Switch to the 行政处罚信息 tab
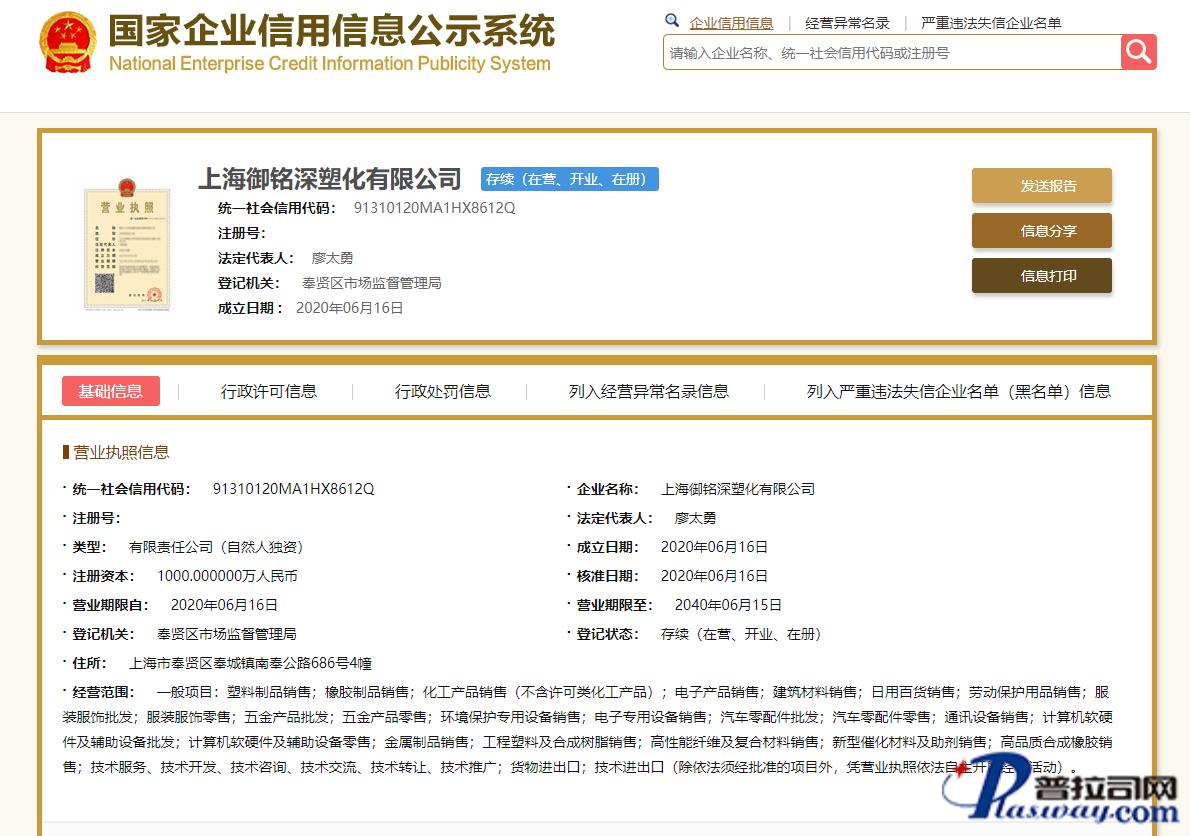The width and height of the screenshot is (1190, 836). click(442, 391)
